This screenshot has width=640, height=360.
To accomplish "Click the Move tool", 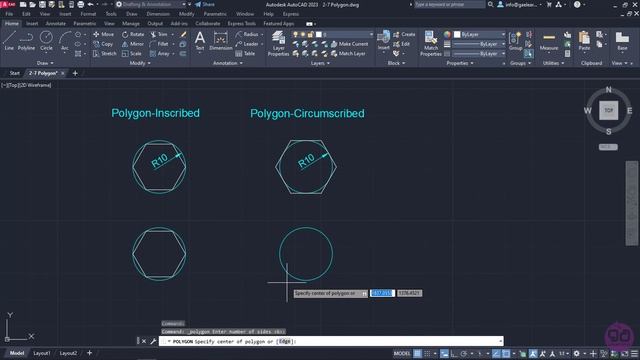I will [103, 34].
